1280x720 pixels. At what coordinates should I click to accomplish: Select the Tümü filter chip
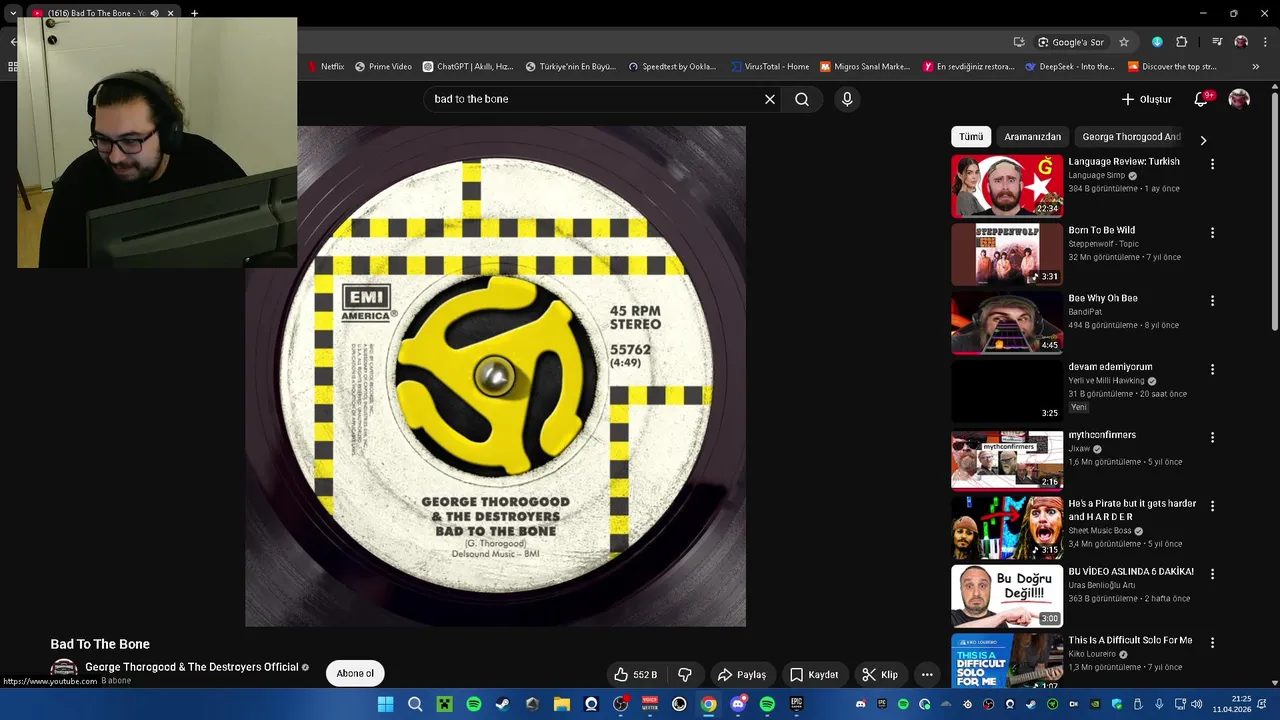[971, 137]
